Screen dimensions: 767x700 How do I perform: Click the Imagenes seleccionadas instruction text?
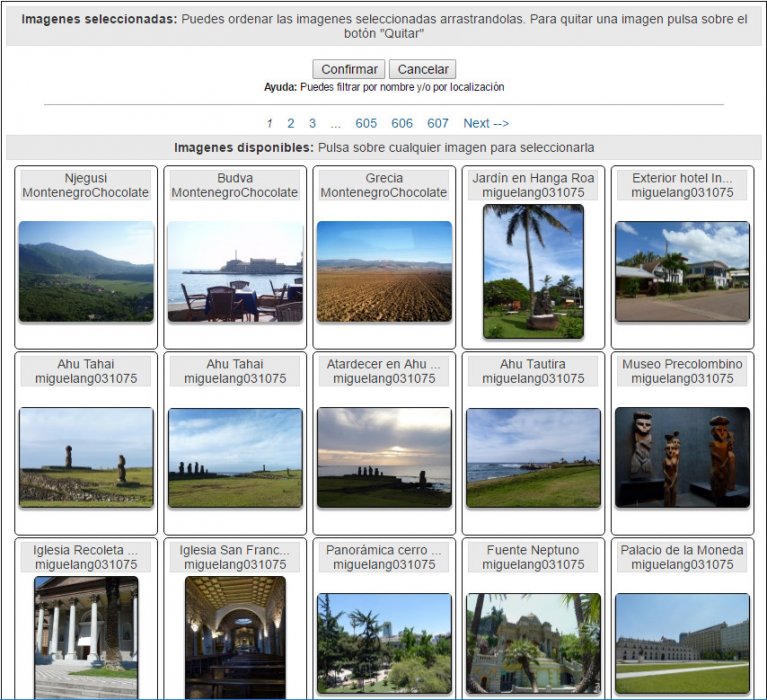click(x=384, y=26)
